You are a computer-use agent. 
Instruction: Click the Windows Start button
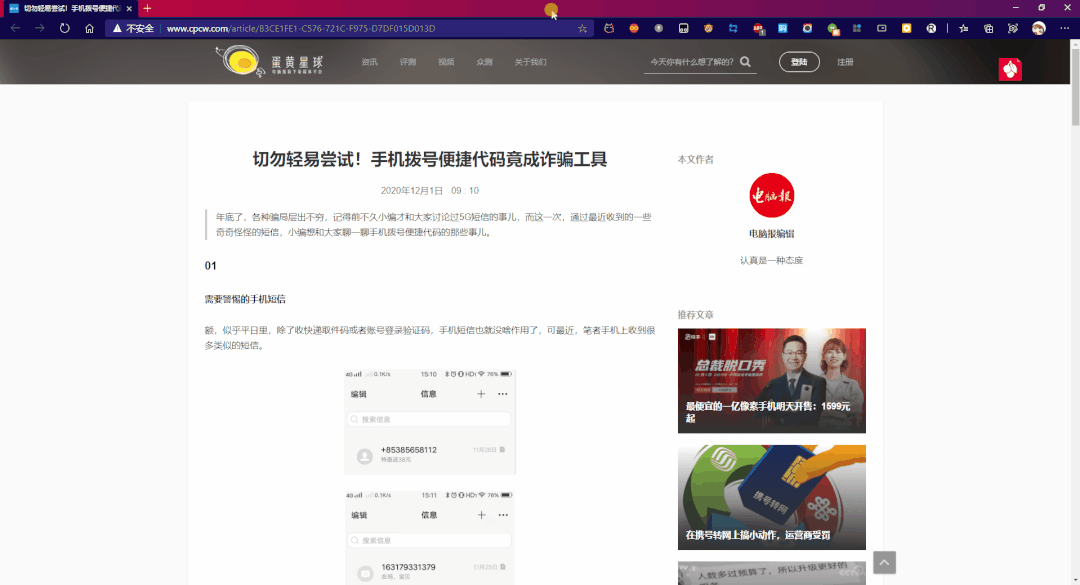pyautogui.click(x=10, y=580)
